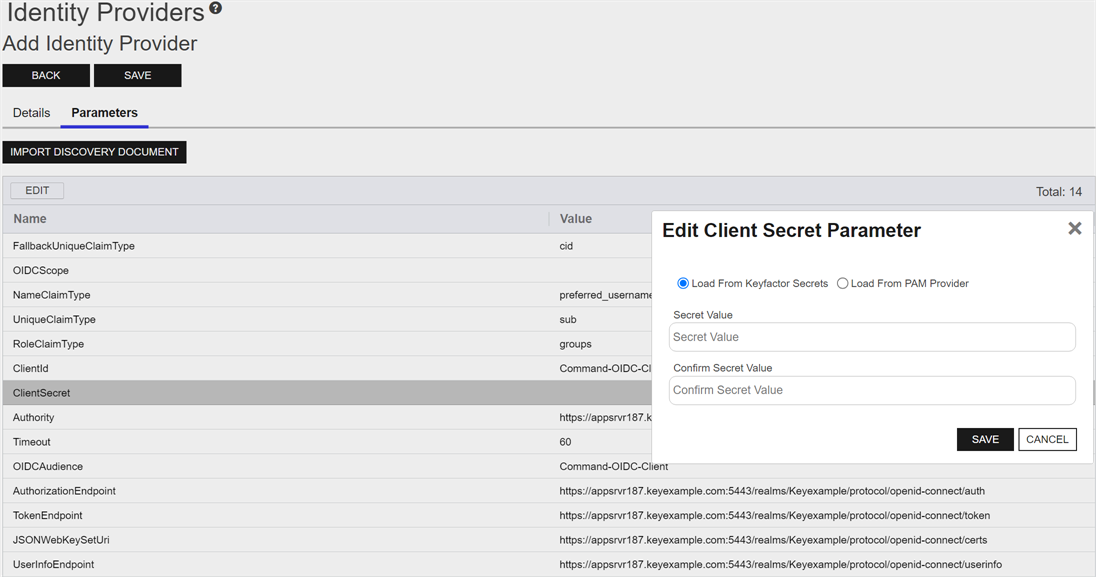Focus the Secret Value input field

pyautogui.click(x=872, y=337)
